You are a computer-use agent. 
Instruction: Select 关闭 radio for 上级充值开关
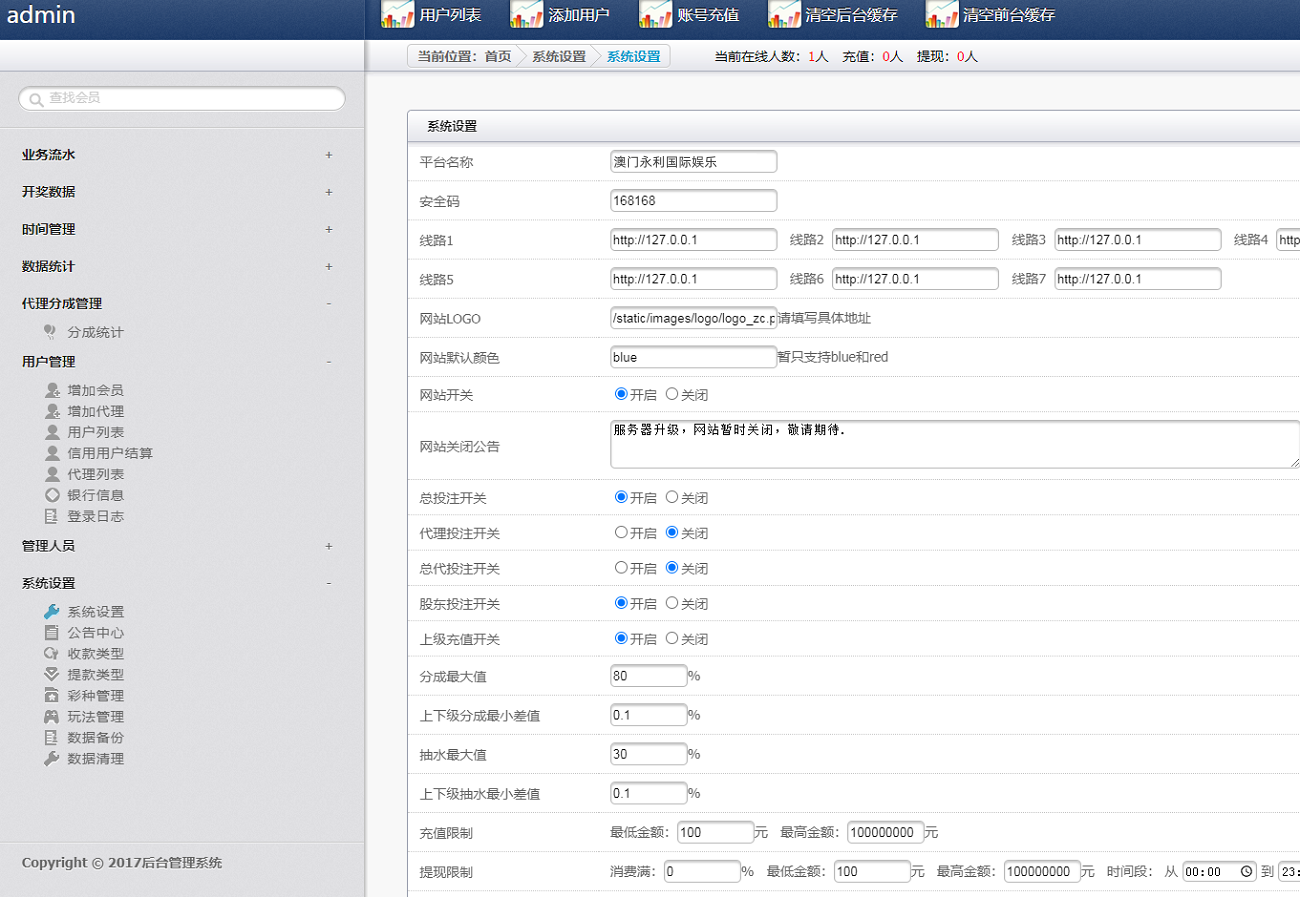click(x=672, y=638)
